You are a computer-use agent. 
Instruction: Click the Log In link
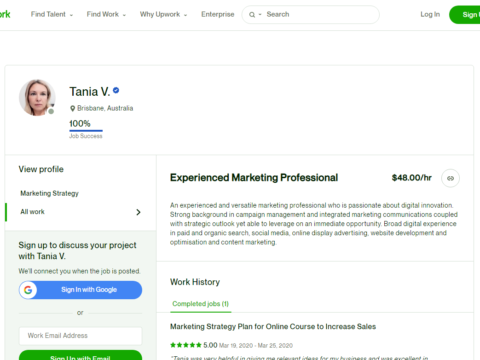[x=430, y=14]
